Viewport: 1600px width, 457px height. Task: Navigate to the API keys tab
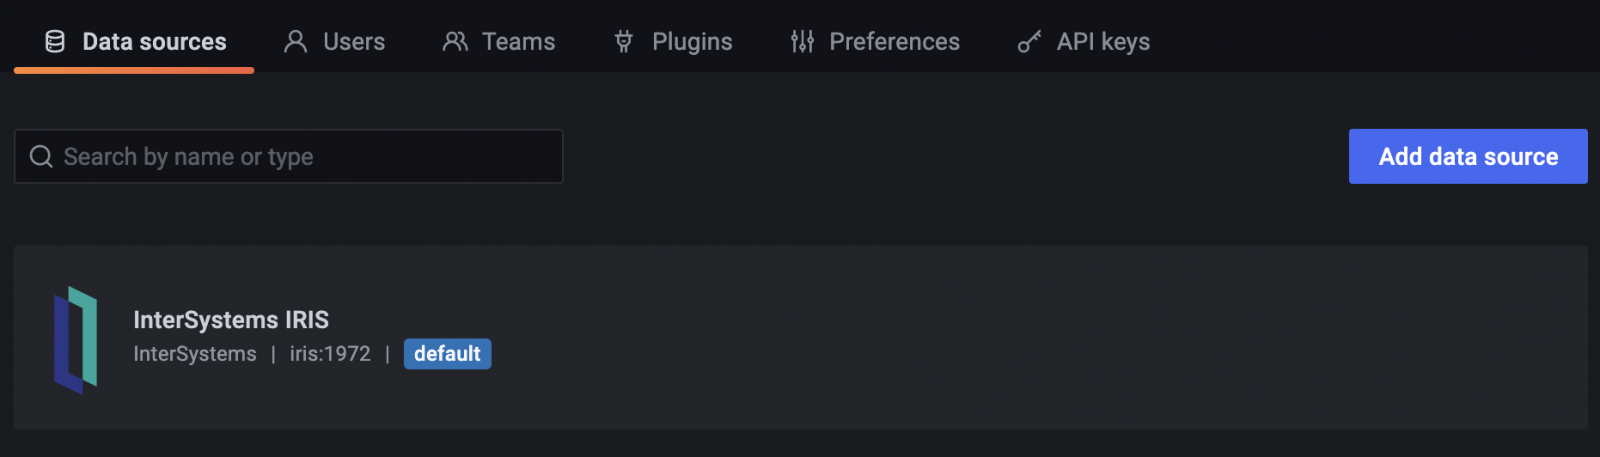tap(1103, 41)
